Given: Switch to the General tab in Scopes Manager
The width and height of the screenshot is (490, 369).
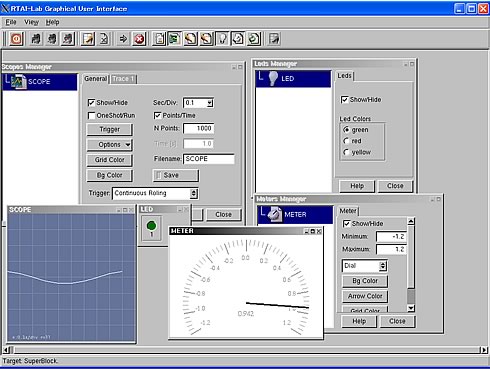Looking at the screenshot, I should (95, 79).
